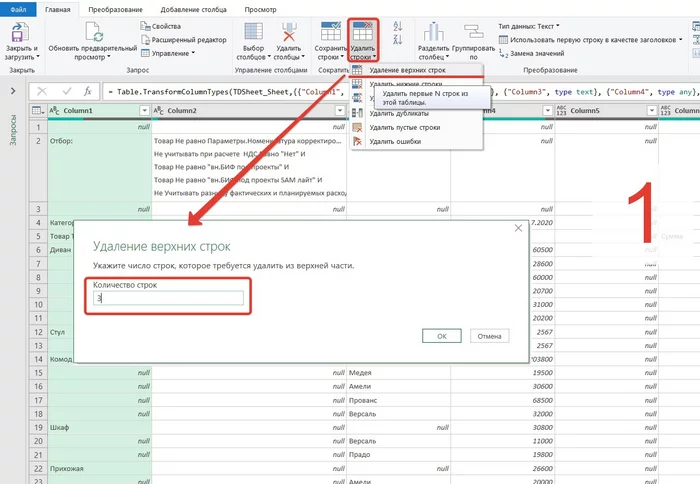Image resolution: width=700 pixels, height=484 pixels.
Task: Click the fx function icon
Action: [x=88, y=92]
